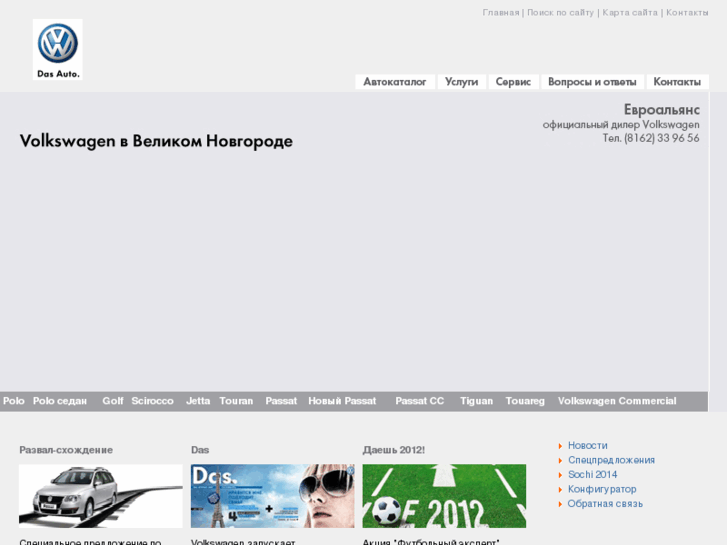Click orange arrow bullet beside Обратная связь
Screen dimensions: 727x545
tap(560, 504)
